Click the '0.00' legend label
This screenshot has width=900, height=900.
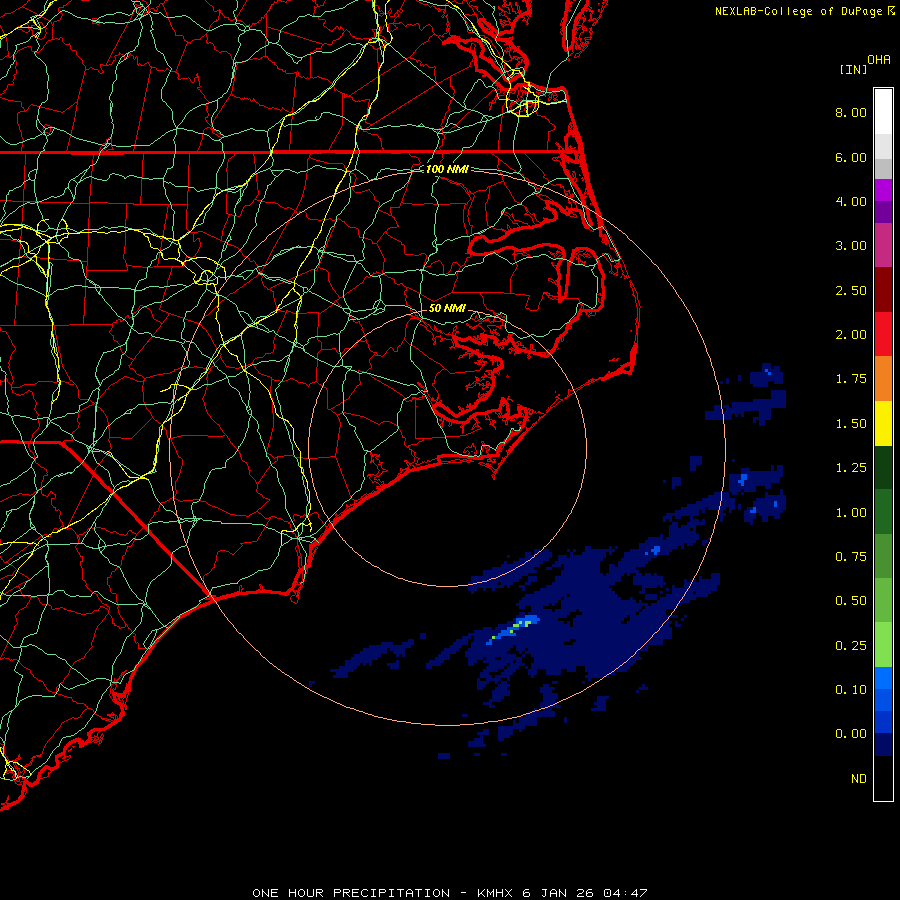tap(851, 734)
